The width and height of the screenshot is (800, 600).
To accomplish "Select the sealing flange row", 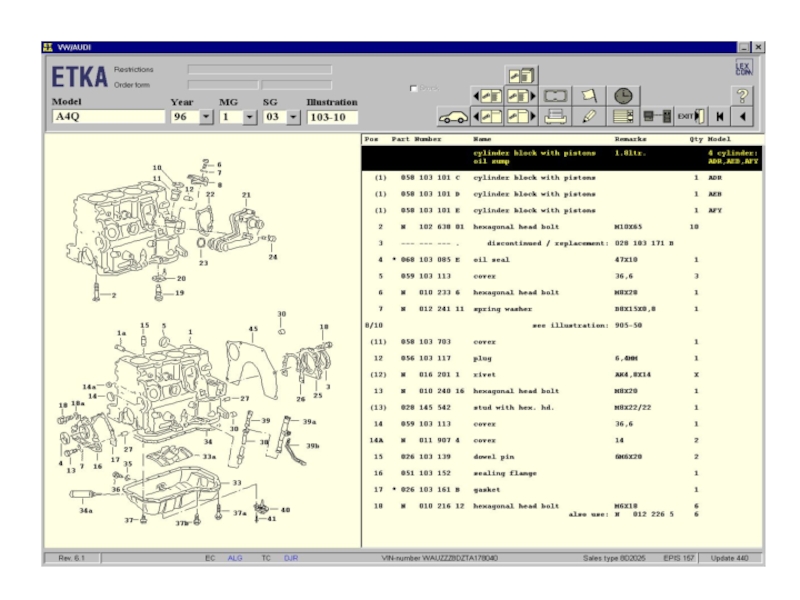I will 562,473.
